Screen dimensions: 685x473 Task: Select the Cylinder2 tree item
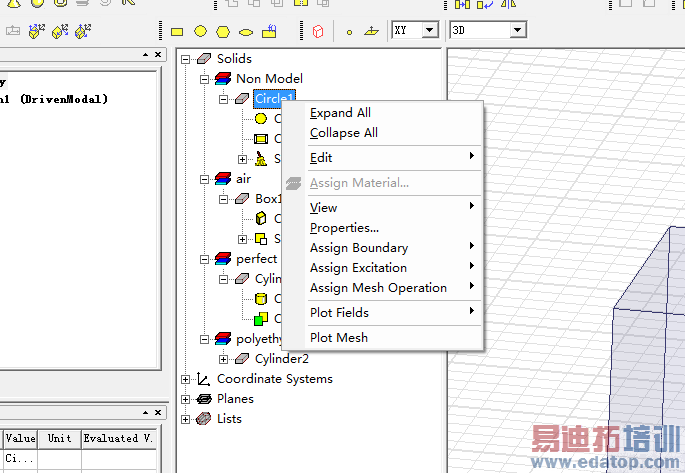(282, 359)
